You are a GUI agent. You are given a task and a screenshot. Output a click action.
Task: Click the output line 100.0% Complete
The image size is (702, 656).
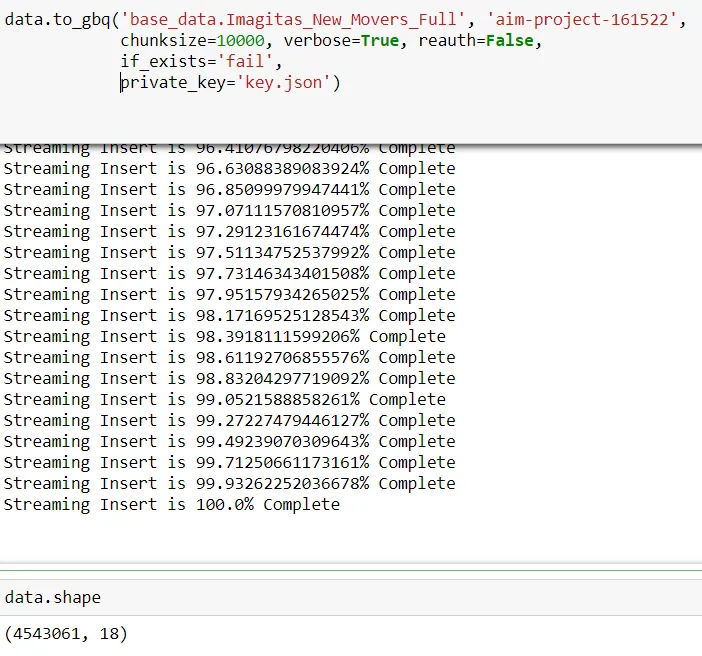172,505
